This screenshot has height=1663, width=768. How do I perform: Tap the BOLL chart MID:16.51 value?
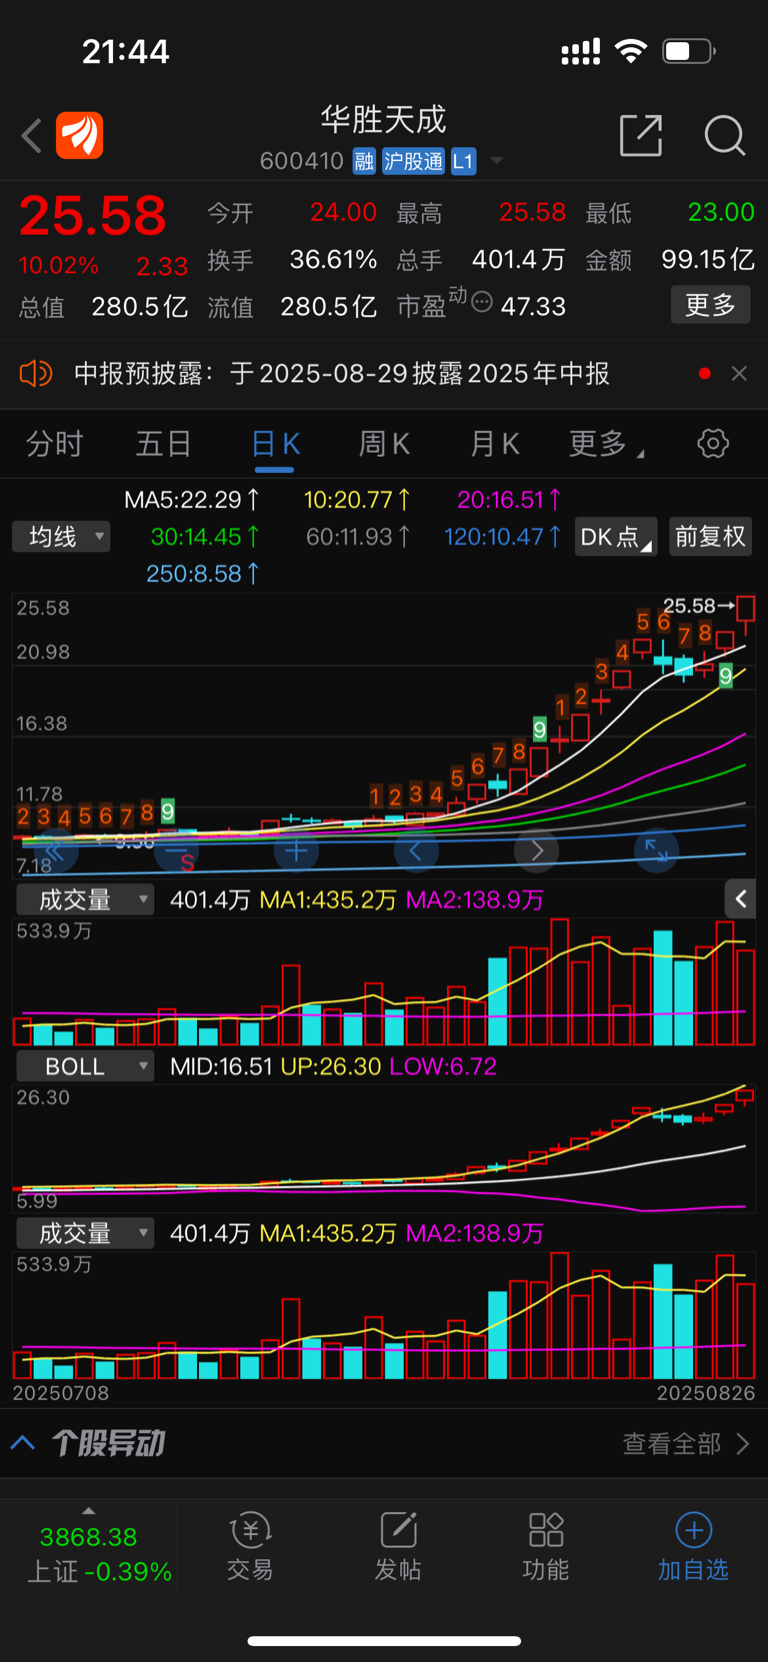click(x=221, y=1066)
